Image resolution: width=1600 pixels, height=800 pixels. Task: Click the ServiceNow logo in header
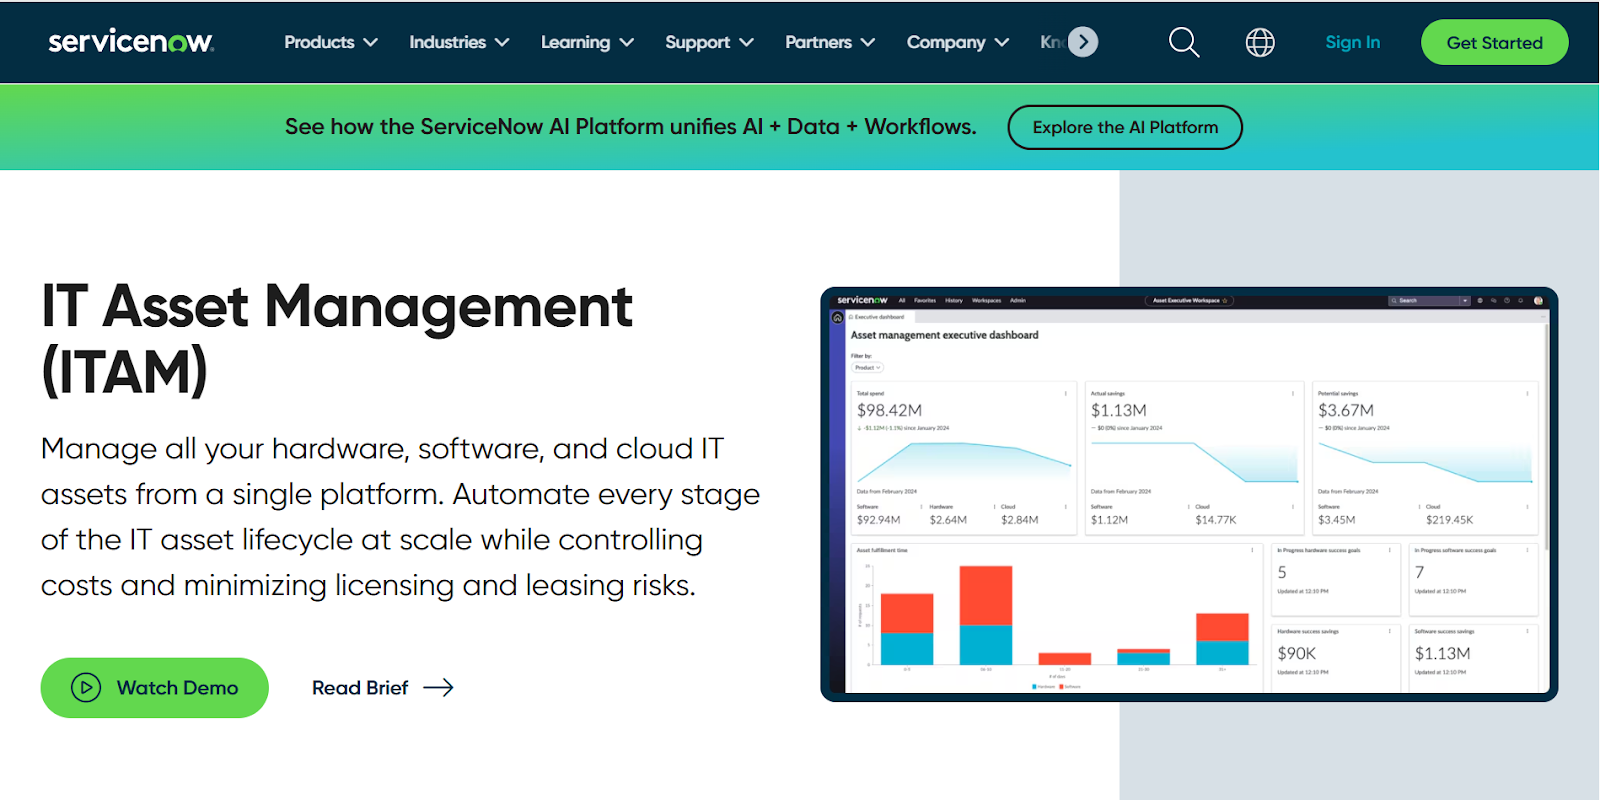coord(131,42)
